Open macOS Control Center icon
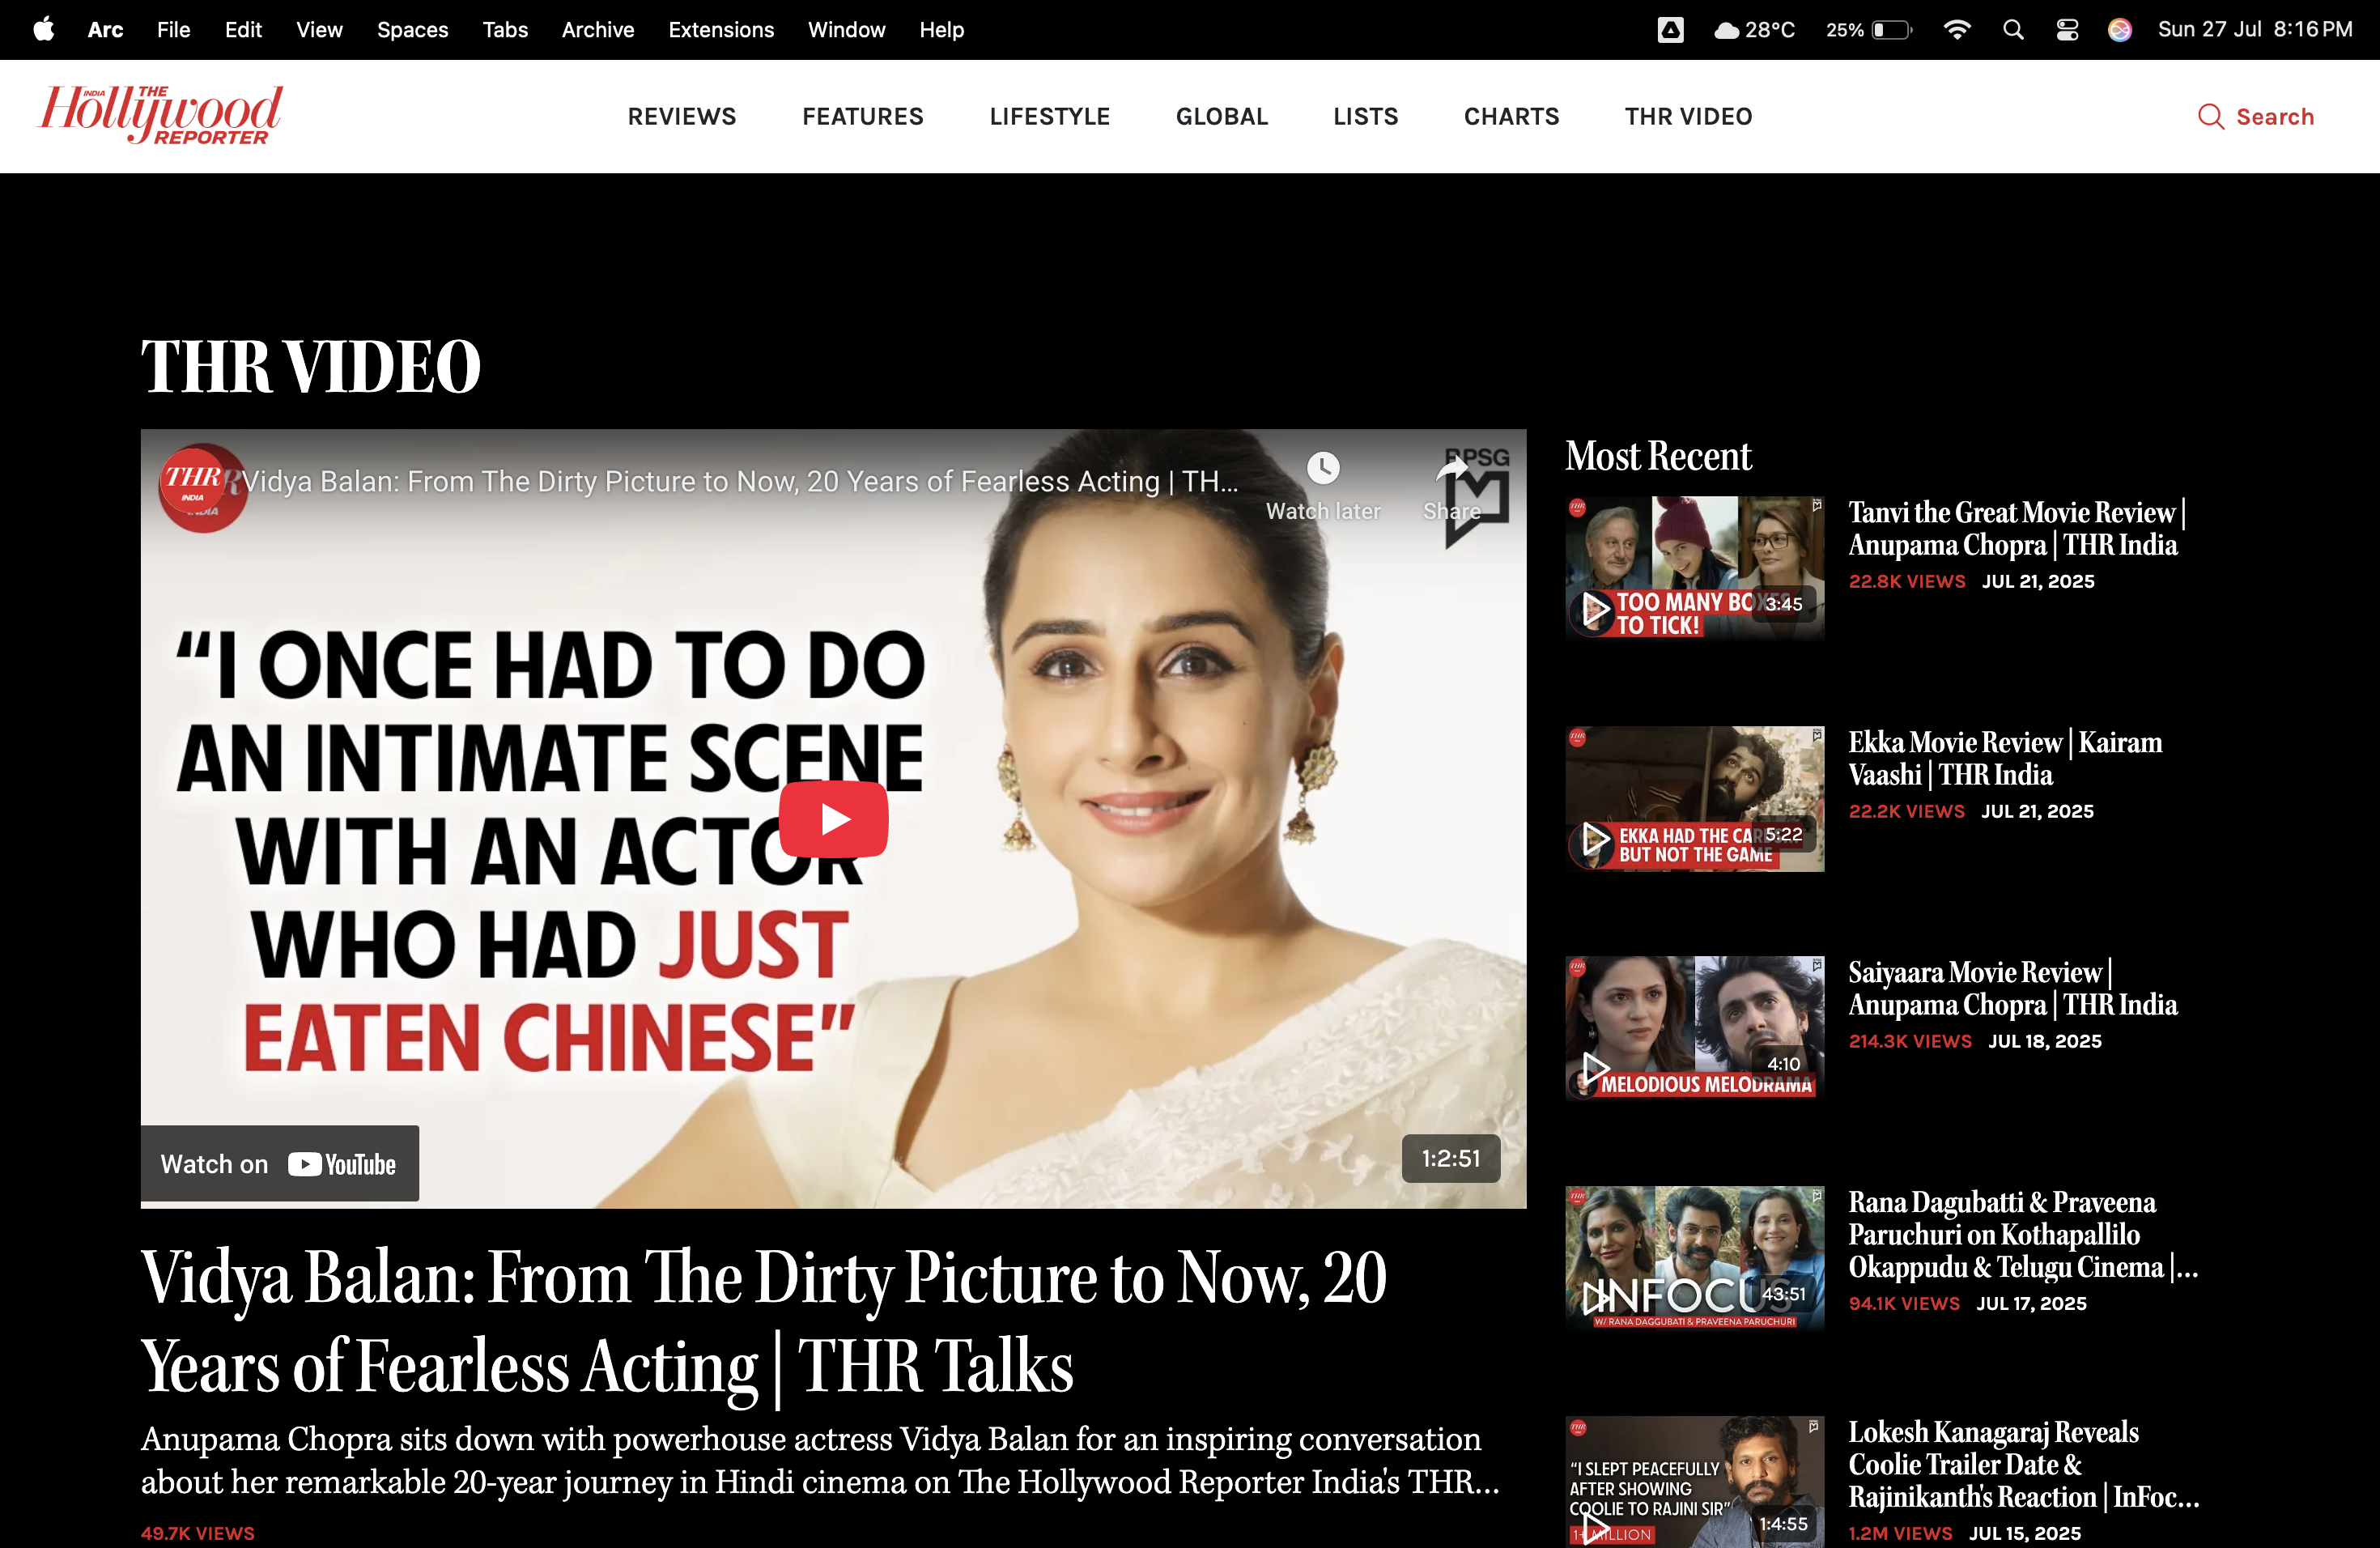Image resolution: width=2380 pixels, height=1548 pixels. [x=2067, y=30]
